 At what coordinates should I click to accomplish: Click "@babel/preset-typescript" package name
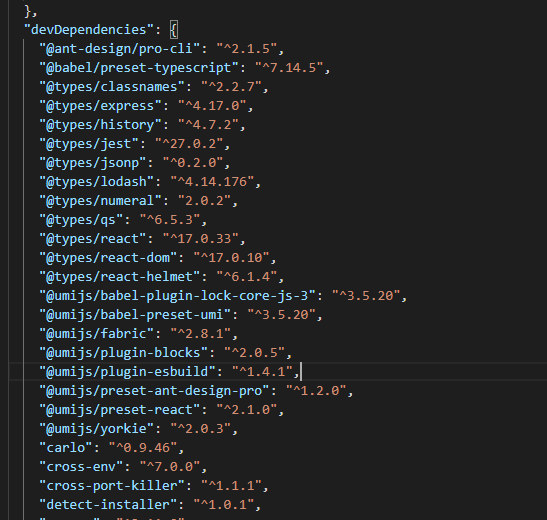pos(138,68)
